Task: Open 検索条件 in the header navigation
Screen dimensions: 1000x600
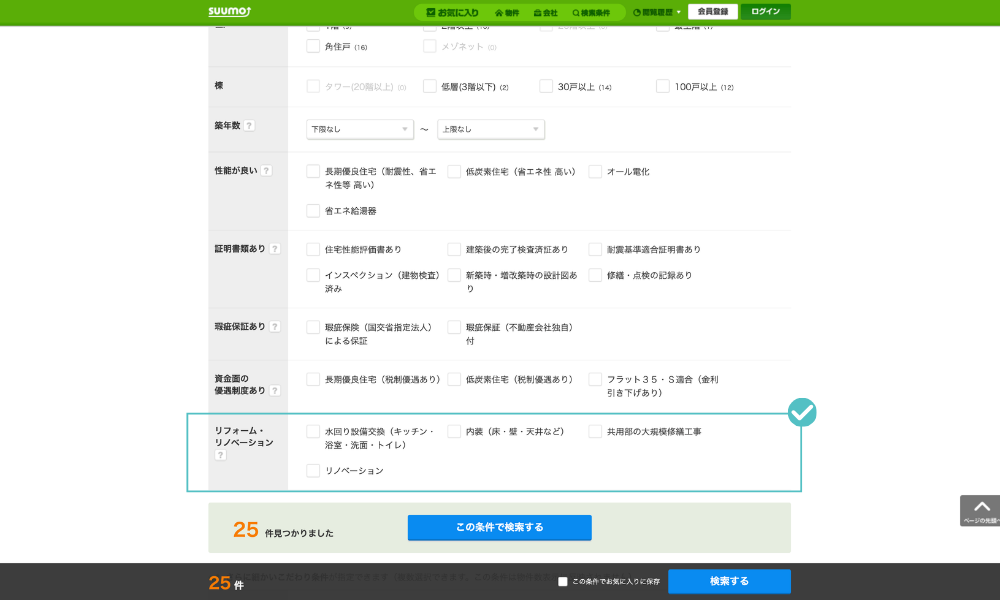Action: [591, 13]
